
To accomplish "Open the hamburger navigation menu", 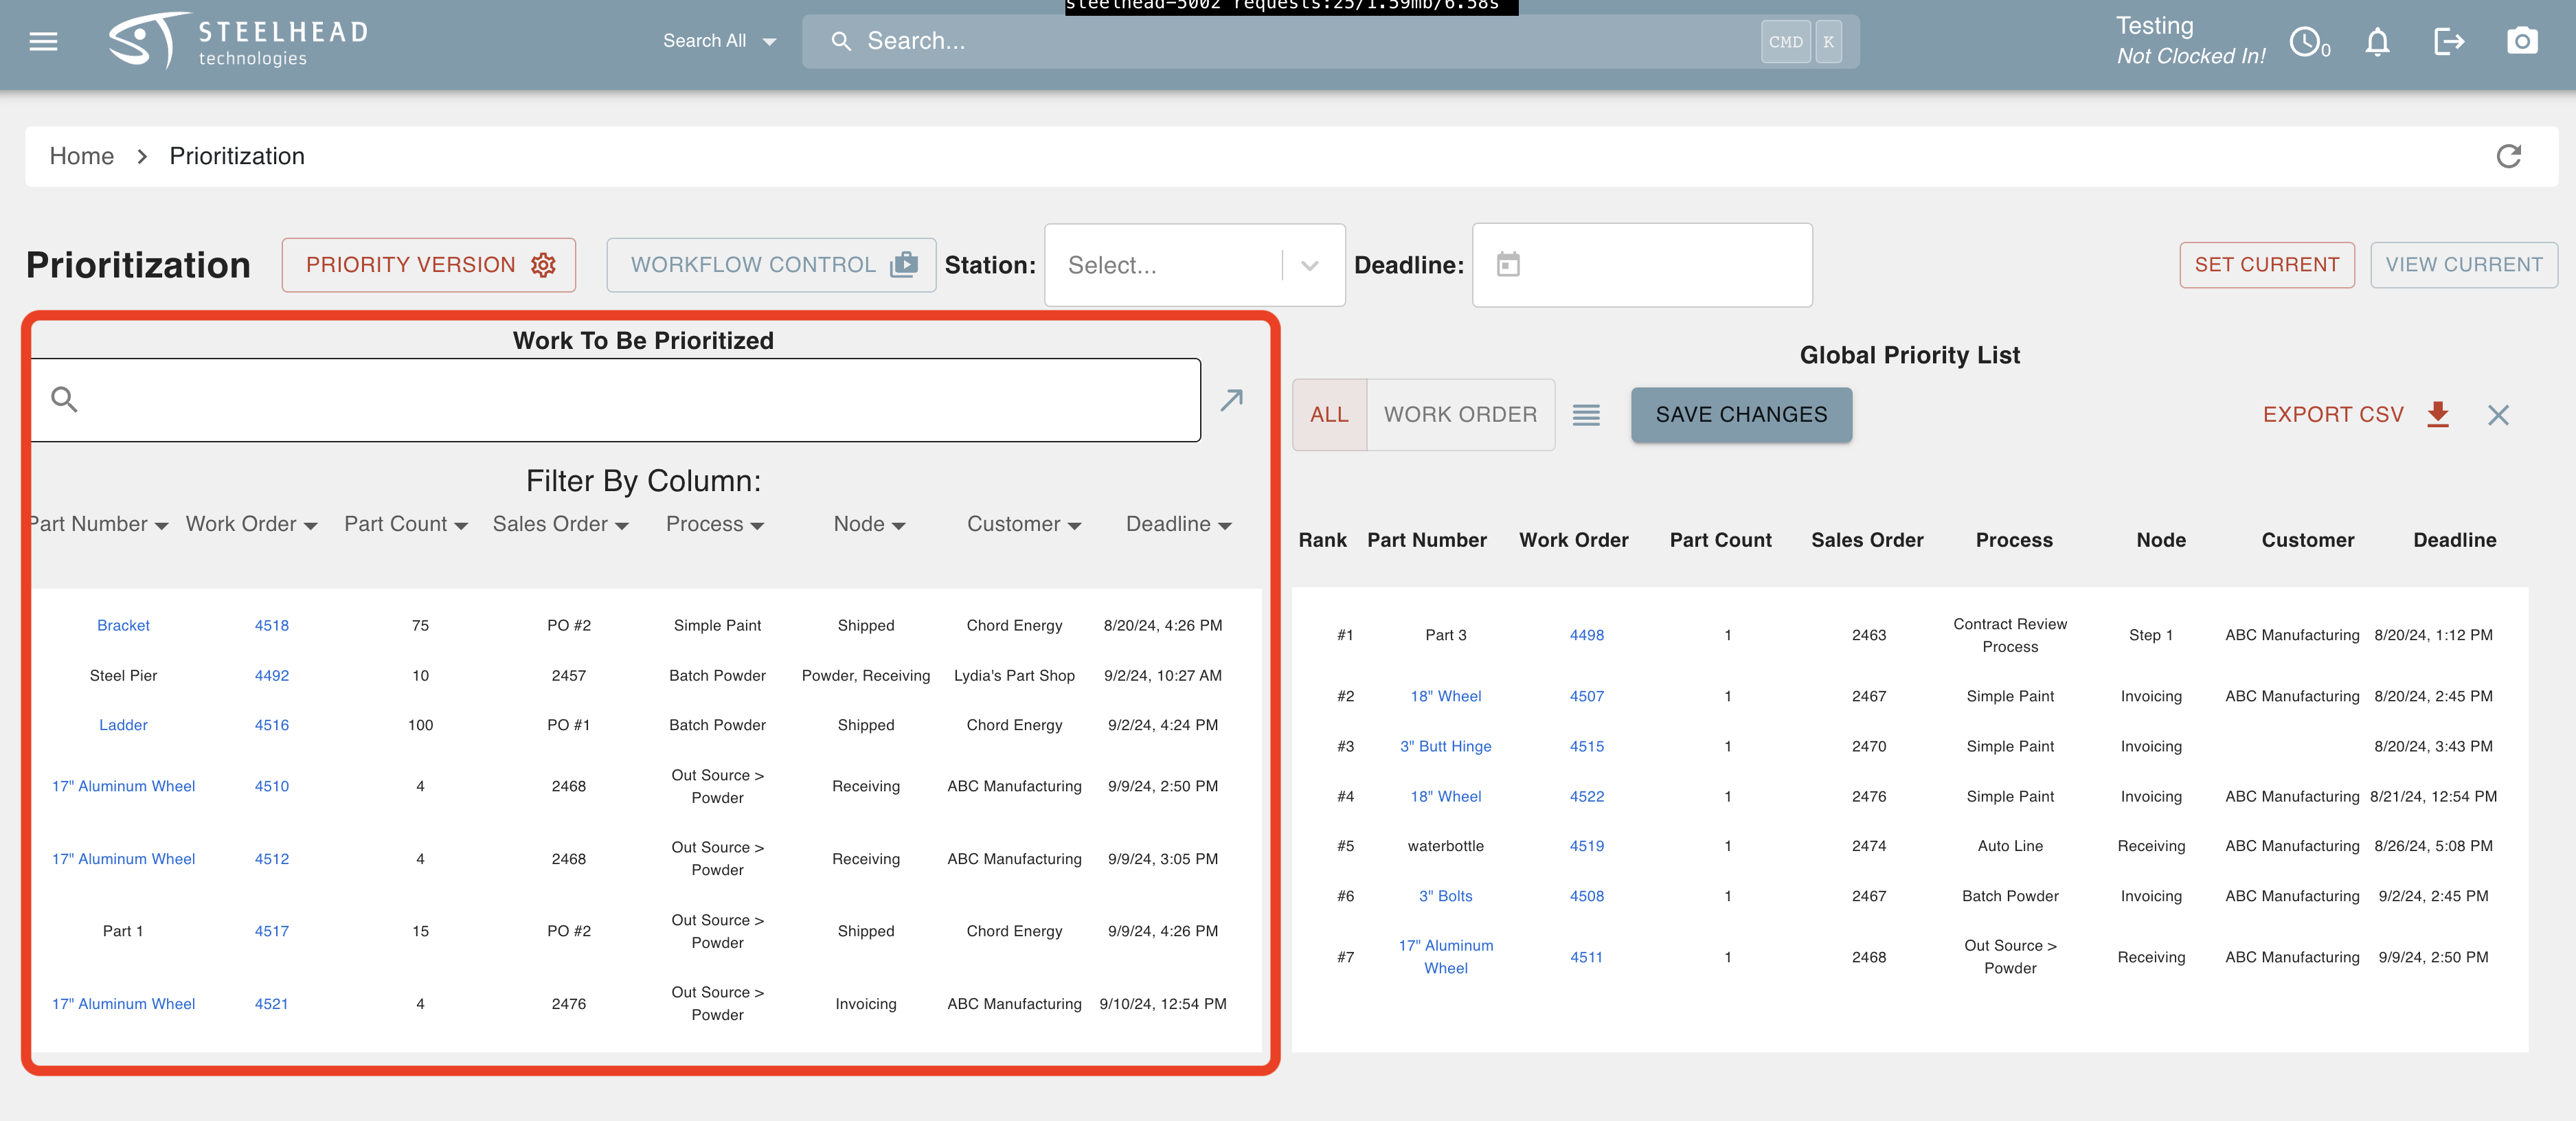I will (x=43, y=41).
